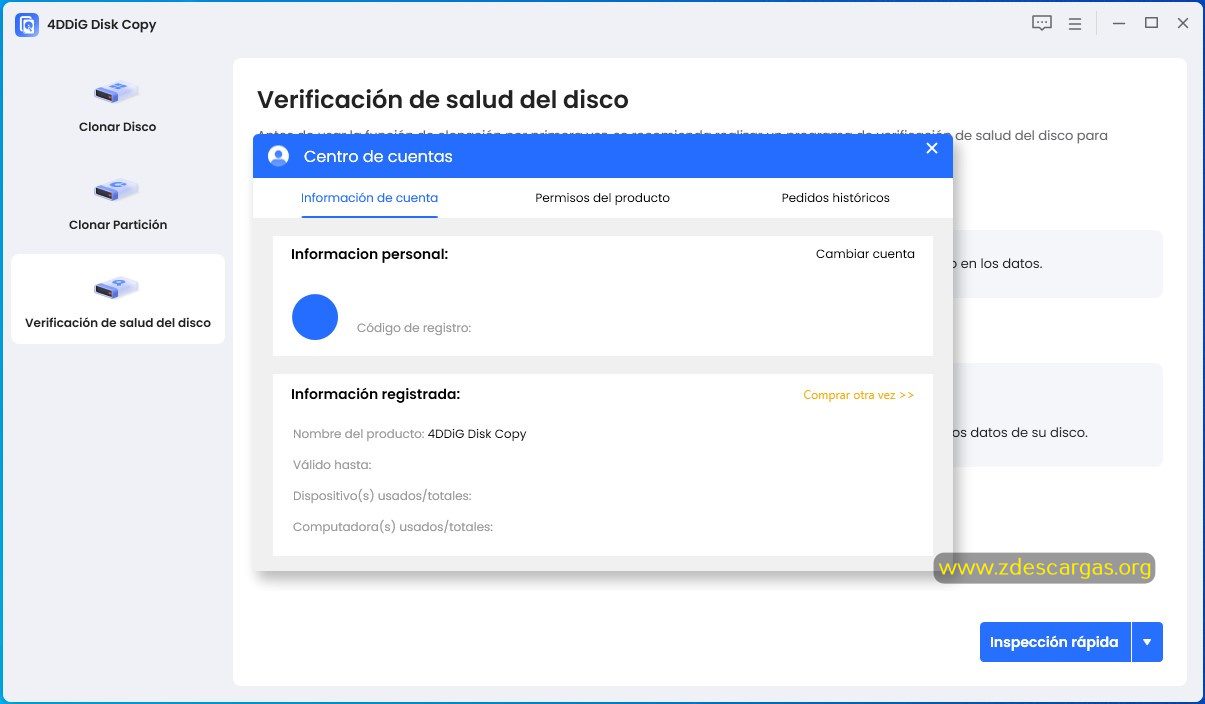This screenshot has width=1205, height=704.
Task: Click the Información registrada heading
Action: (375, 394)
